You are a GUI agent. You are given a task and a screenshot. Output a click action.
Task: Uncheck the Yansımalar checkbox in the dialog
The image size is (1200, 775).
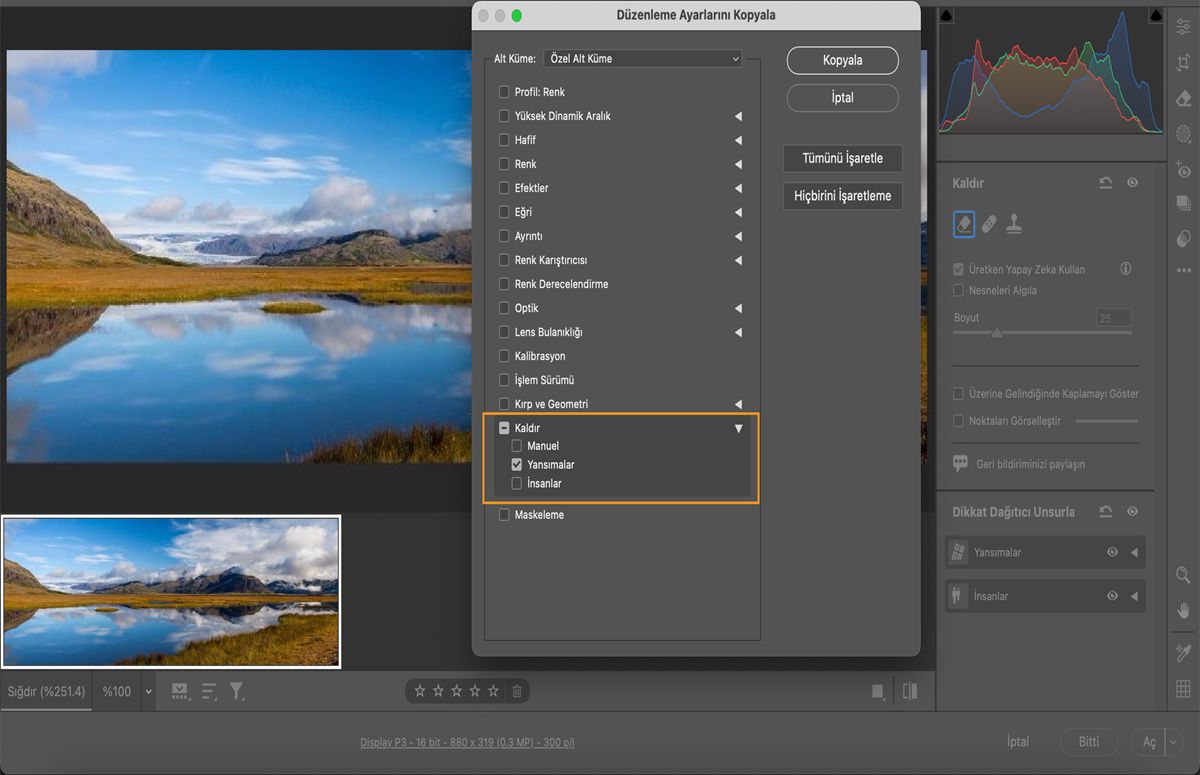tap(517, 465)
